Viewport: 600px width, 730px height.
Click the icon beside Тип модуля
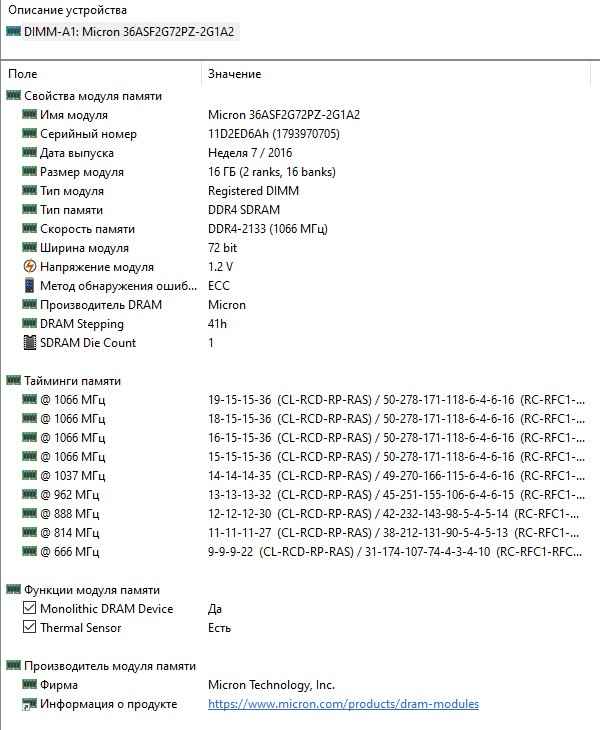(29, 190)
